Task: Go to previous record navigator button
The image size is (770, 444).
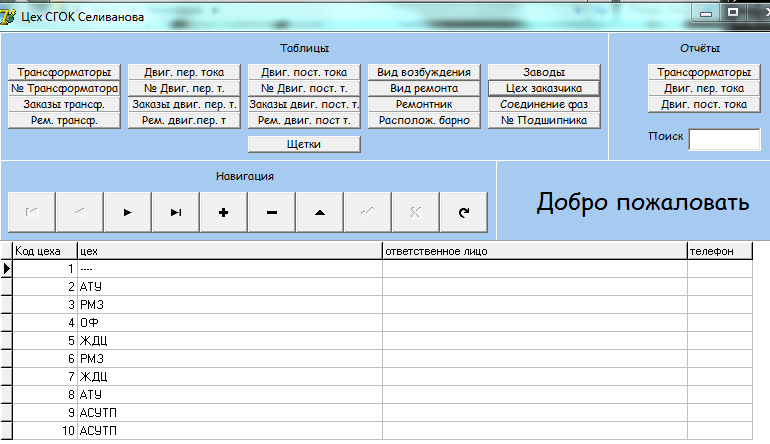Action: [80, 212]
